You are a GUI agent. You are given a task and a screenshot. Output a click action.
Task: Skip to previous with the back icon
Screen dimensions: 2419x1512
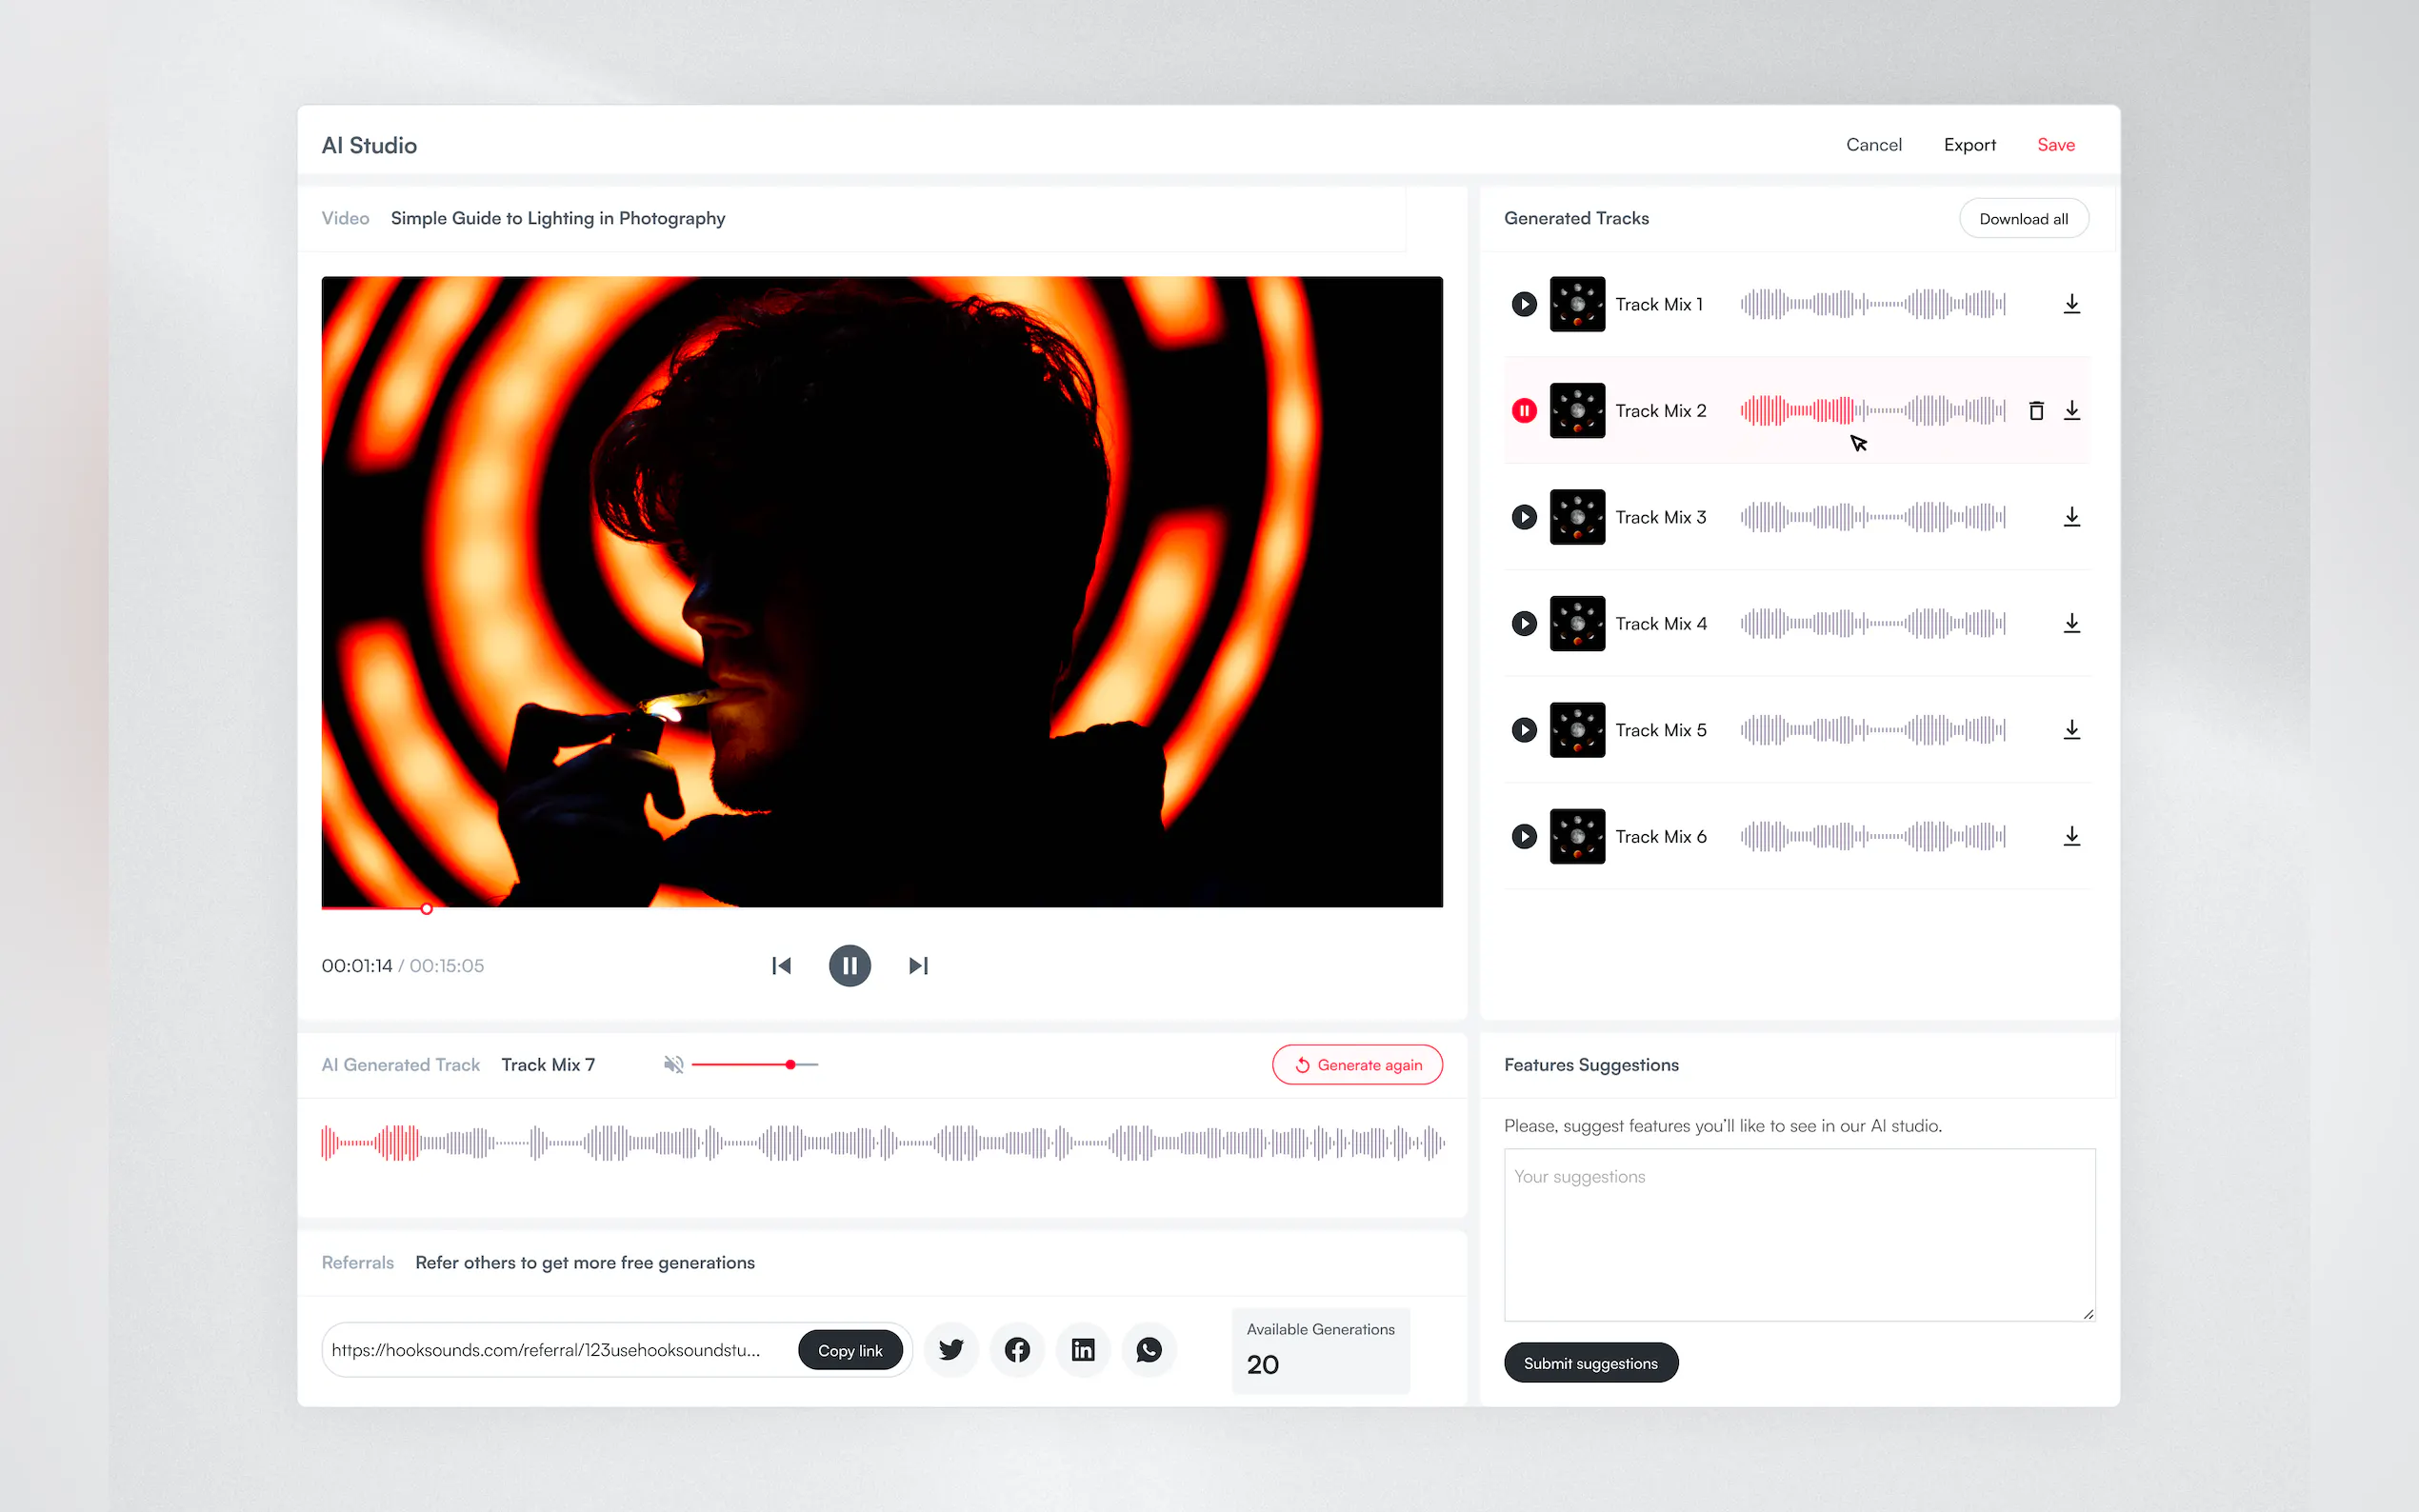[781, 966]
